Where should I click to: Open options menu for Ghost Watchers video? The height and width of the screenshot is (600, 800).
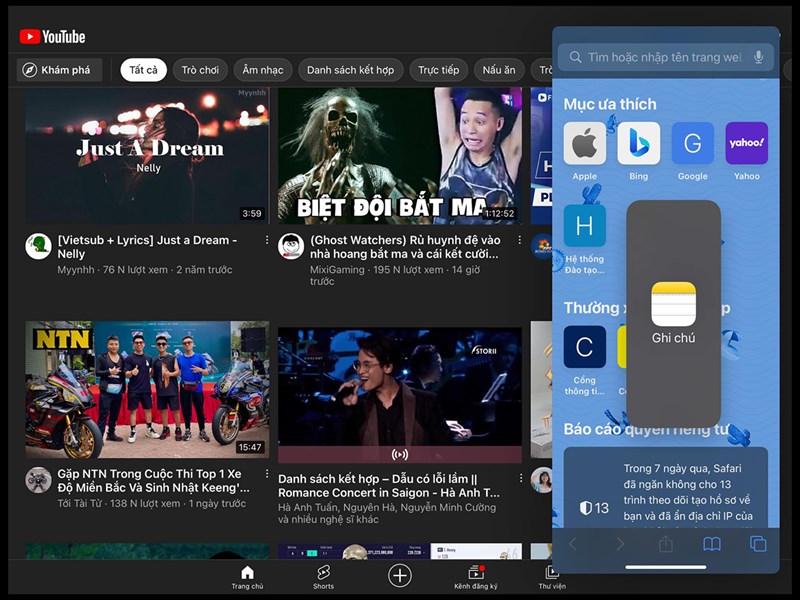point(519,241)
